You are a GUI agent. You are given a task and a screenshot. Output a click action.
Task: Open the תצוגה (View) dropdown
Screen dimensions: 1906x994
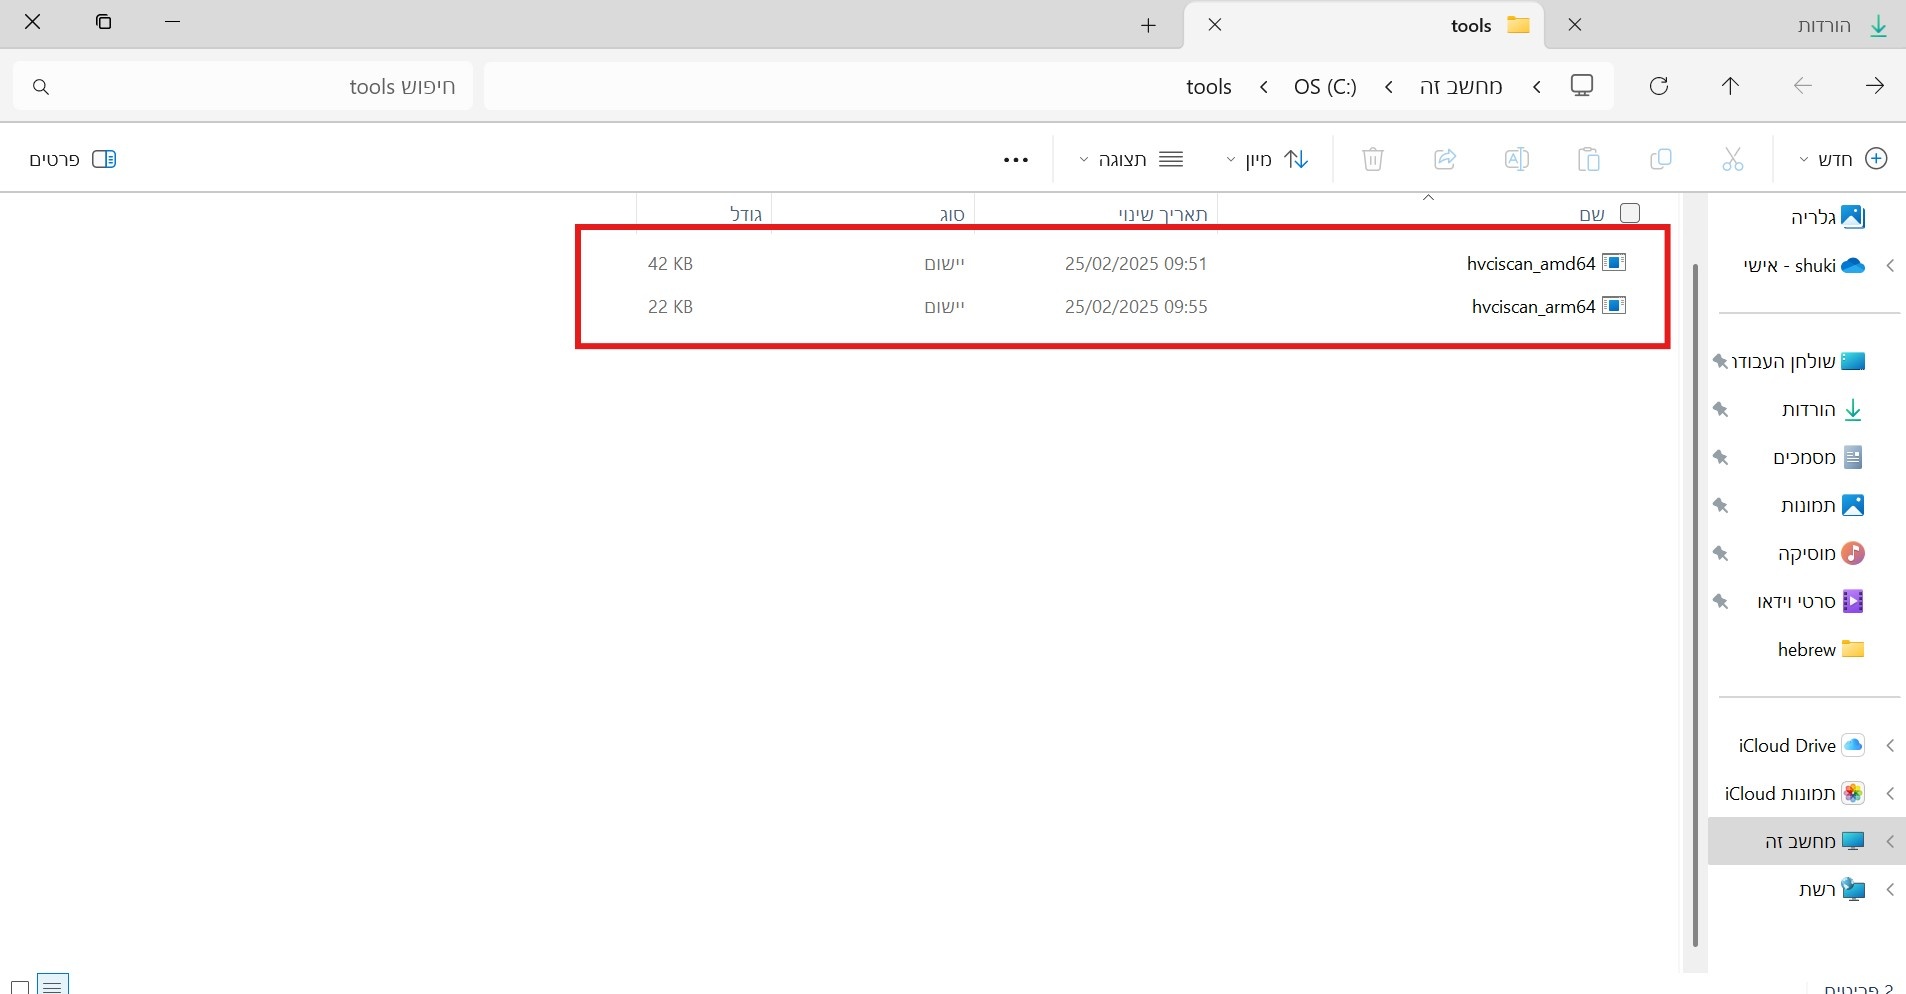pyautogui.click(x=1131, y=159)
